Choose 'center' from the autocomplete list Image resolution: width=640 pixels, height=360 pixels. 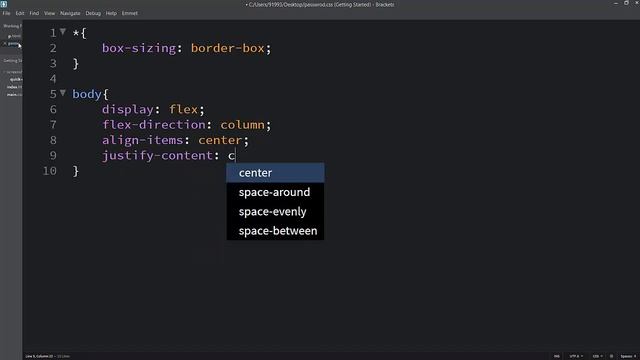(276, 173)
